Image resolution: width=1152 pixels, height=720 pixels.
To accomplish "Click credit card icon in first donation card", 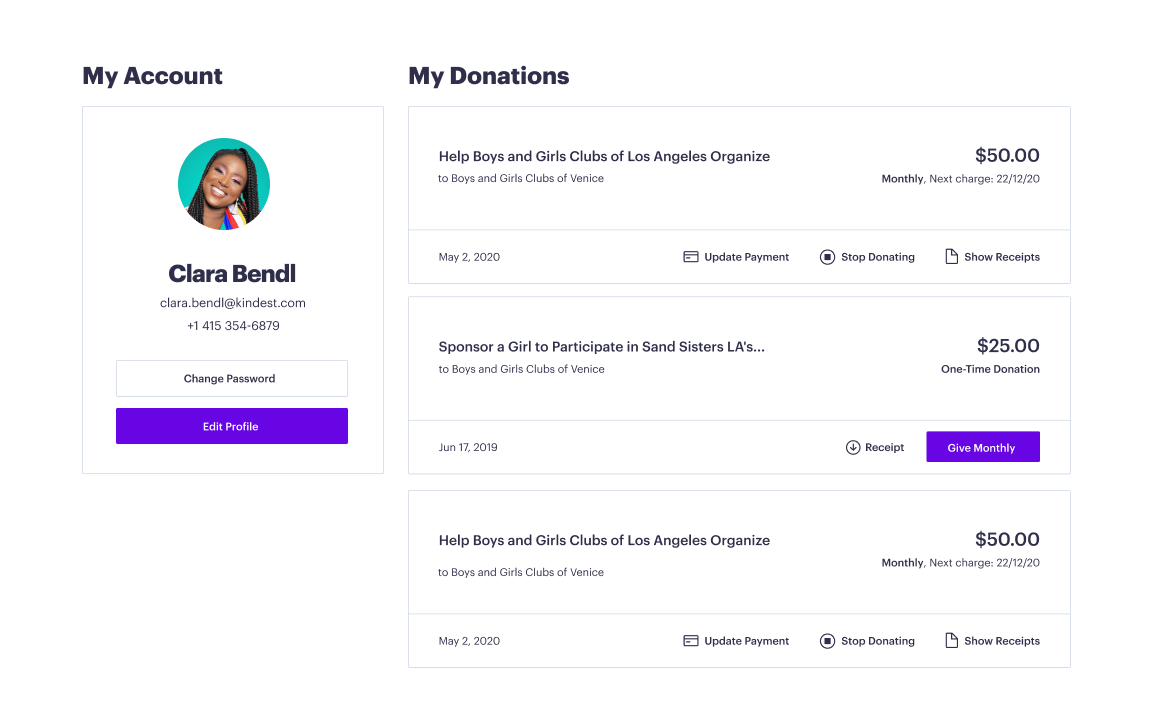I will (x=690, y=257).
